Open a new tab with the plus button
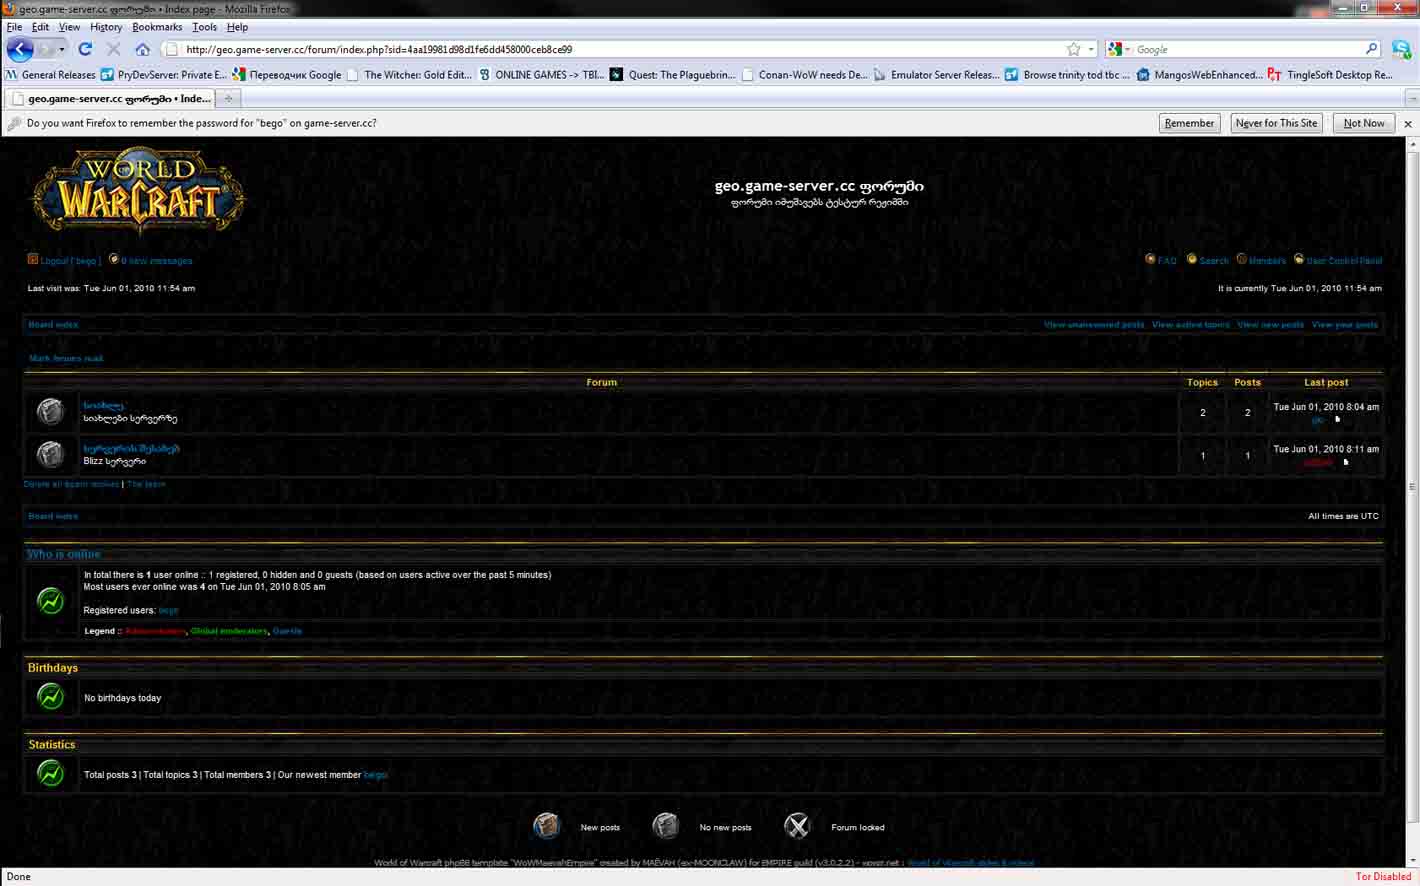The height and width of the screenshot is (886, 1420). coord(228,99)
